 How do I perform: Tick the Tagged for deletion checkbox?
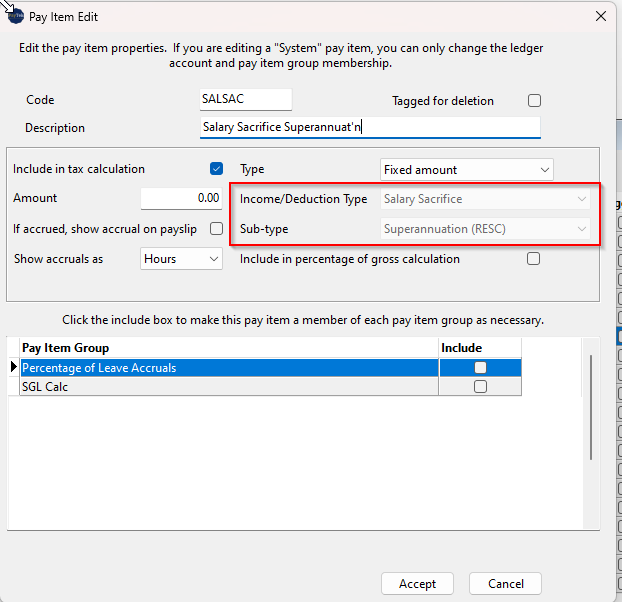(534, 101)
